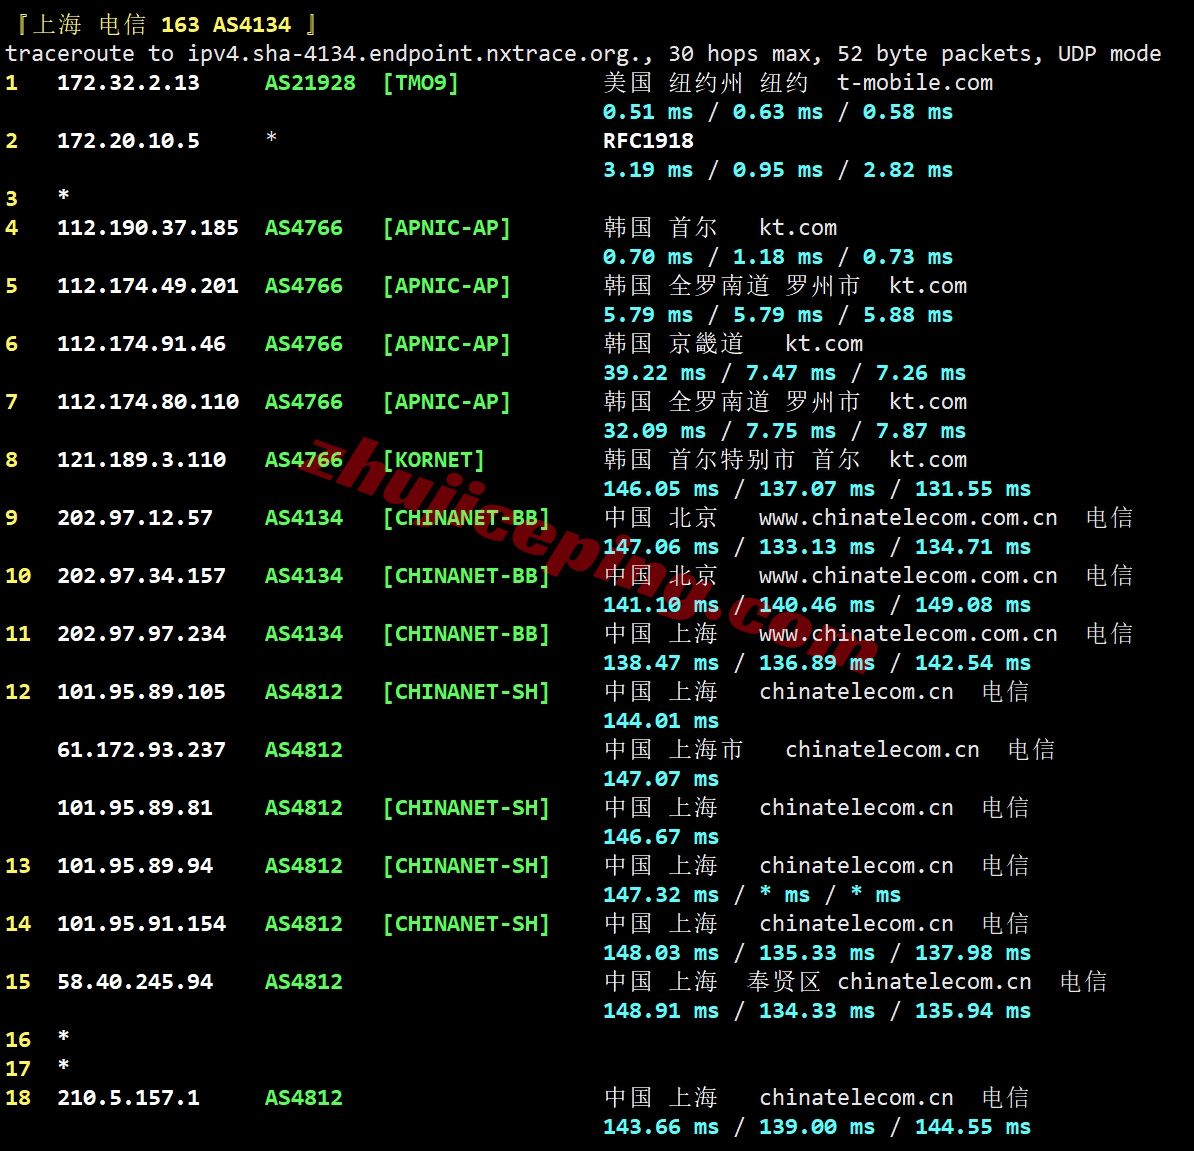The height and width of the screenshot is (1151, 1194).
Task: Click IP address 121.189.3.110
Action: [141, 460]
